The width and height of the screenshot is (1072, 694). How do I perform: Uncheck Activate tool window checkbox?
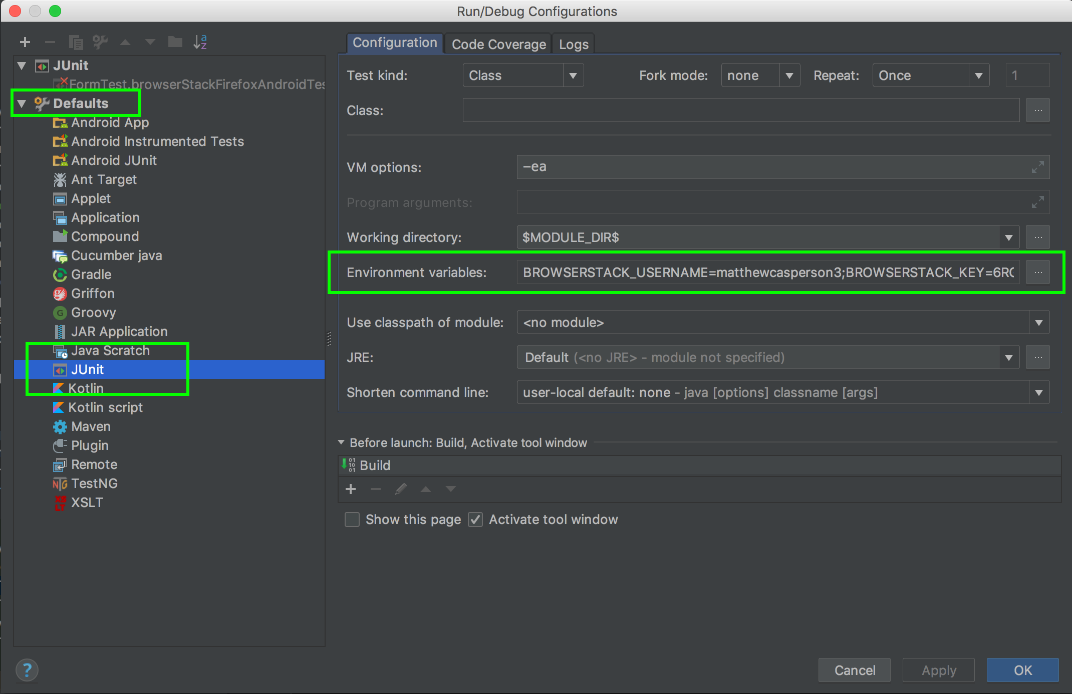[476, 520]
